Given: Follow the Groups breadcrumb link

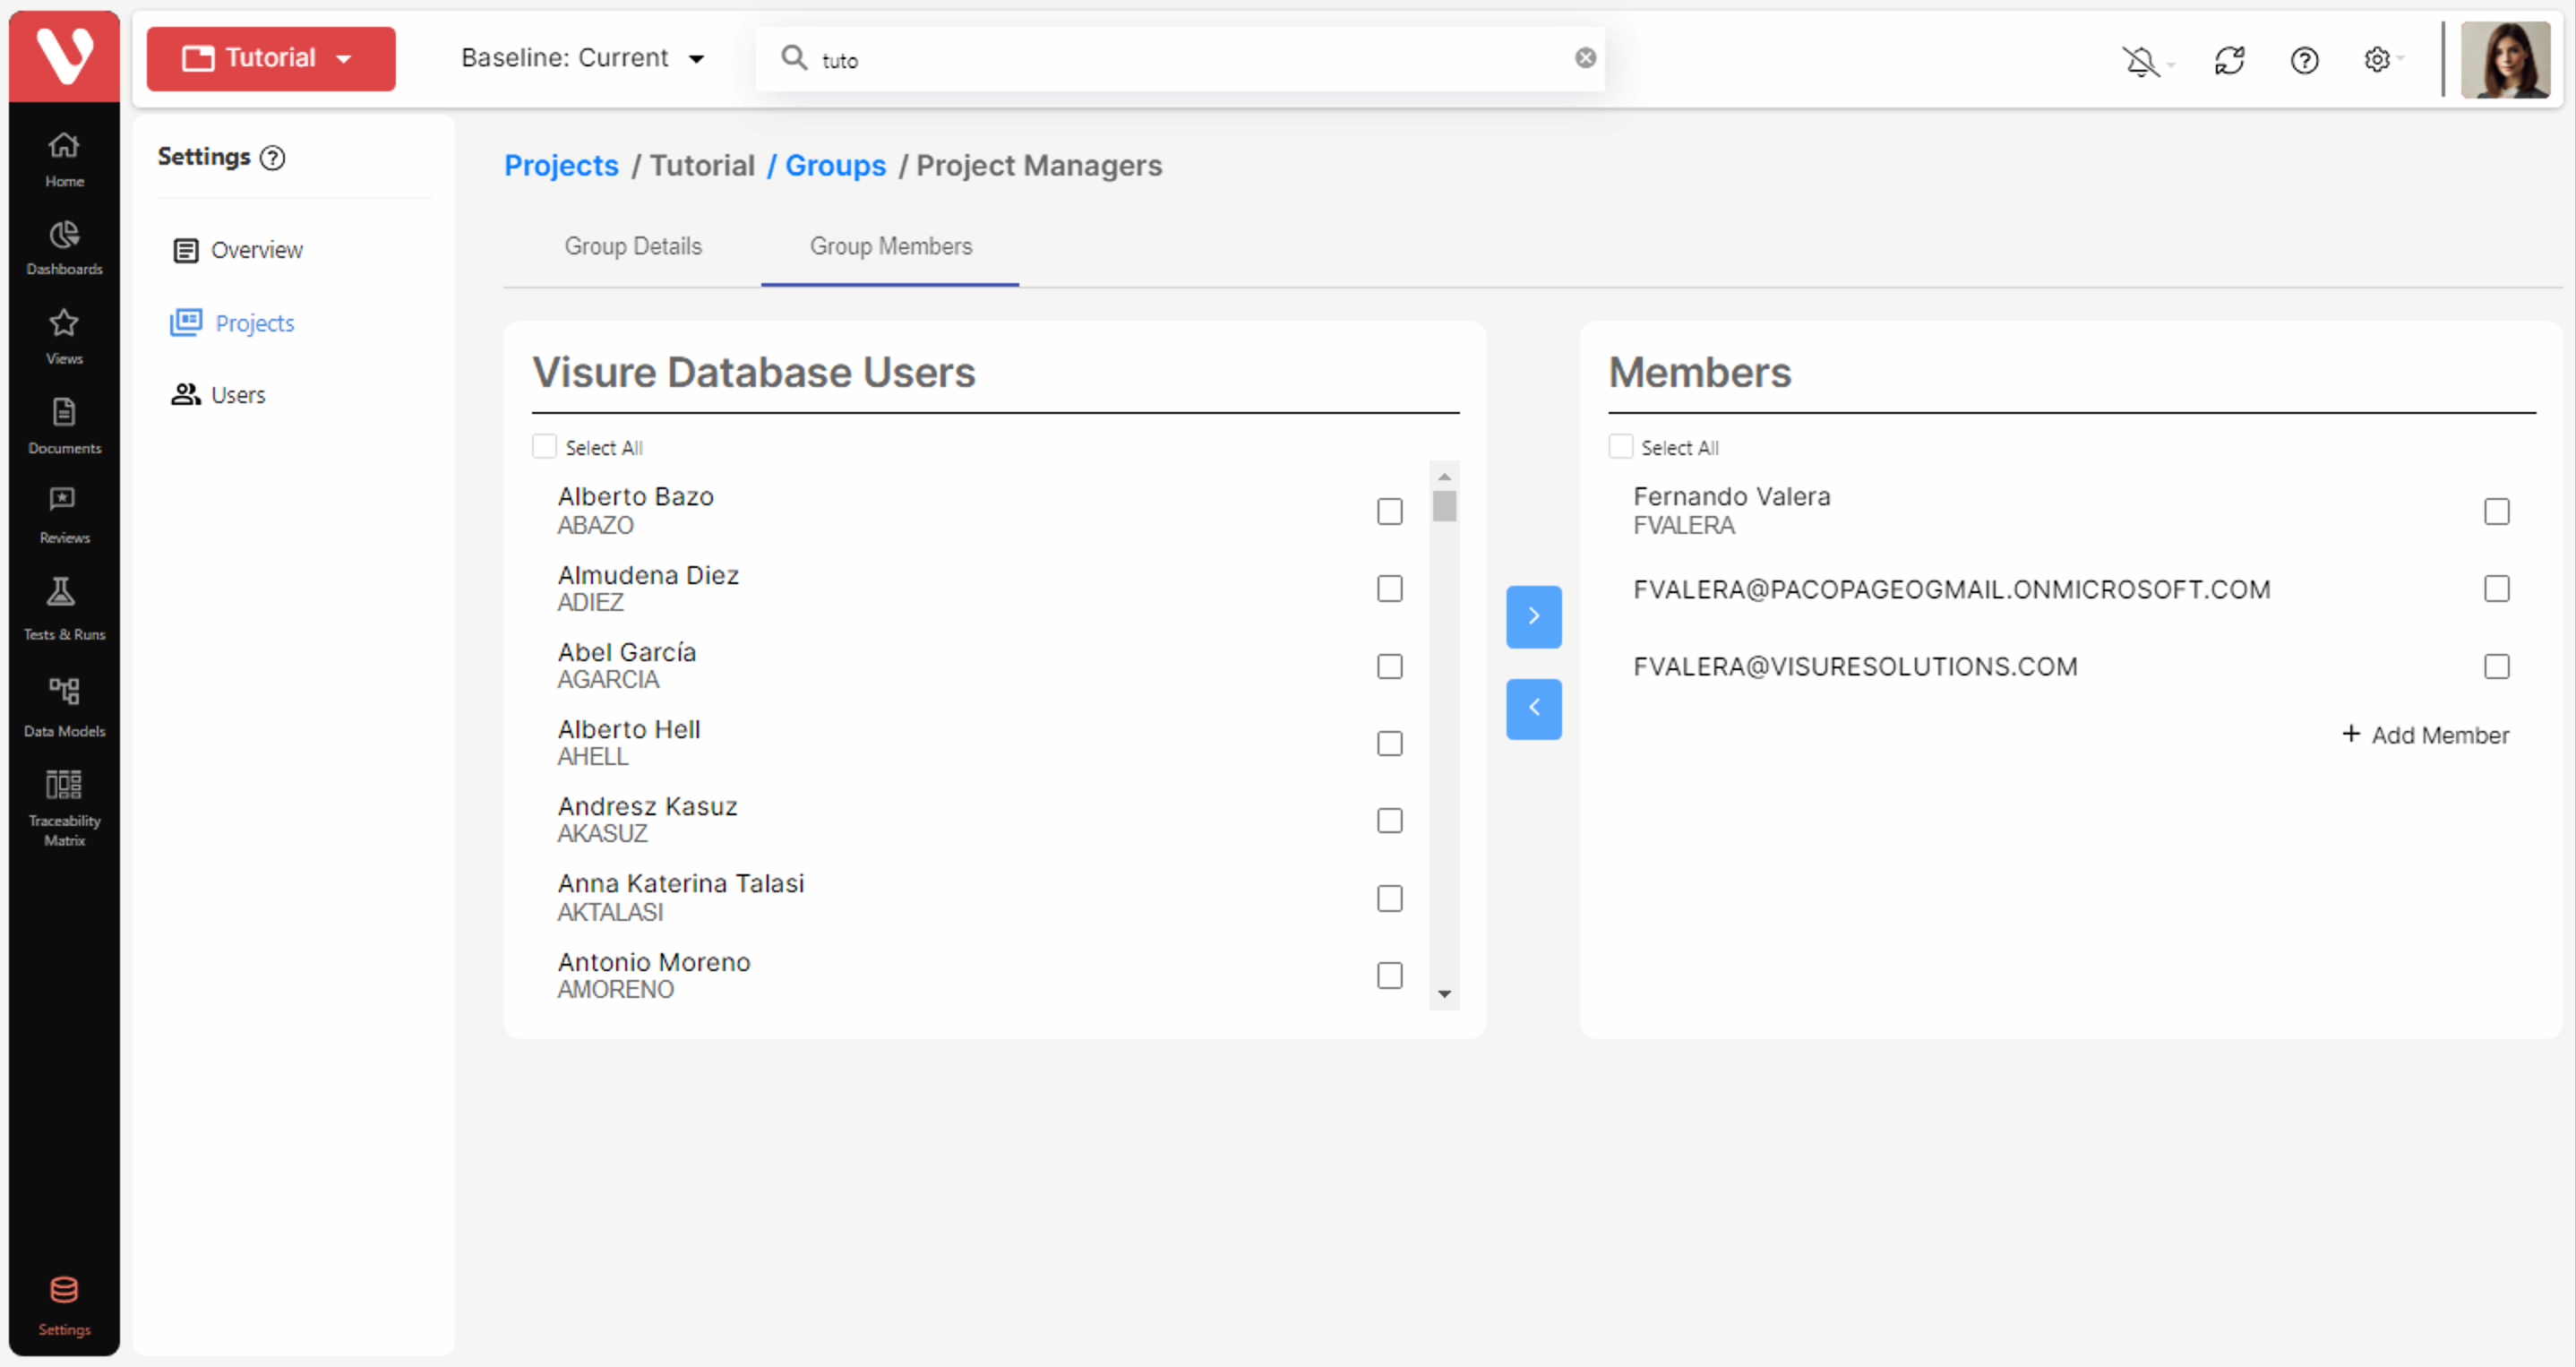Looking at the screenshot, I should pos(834,165).
